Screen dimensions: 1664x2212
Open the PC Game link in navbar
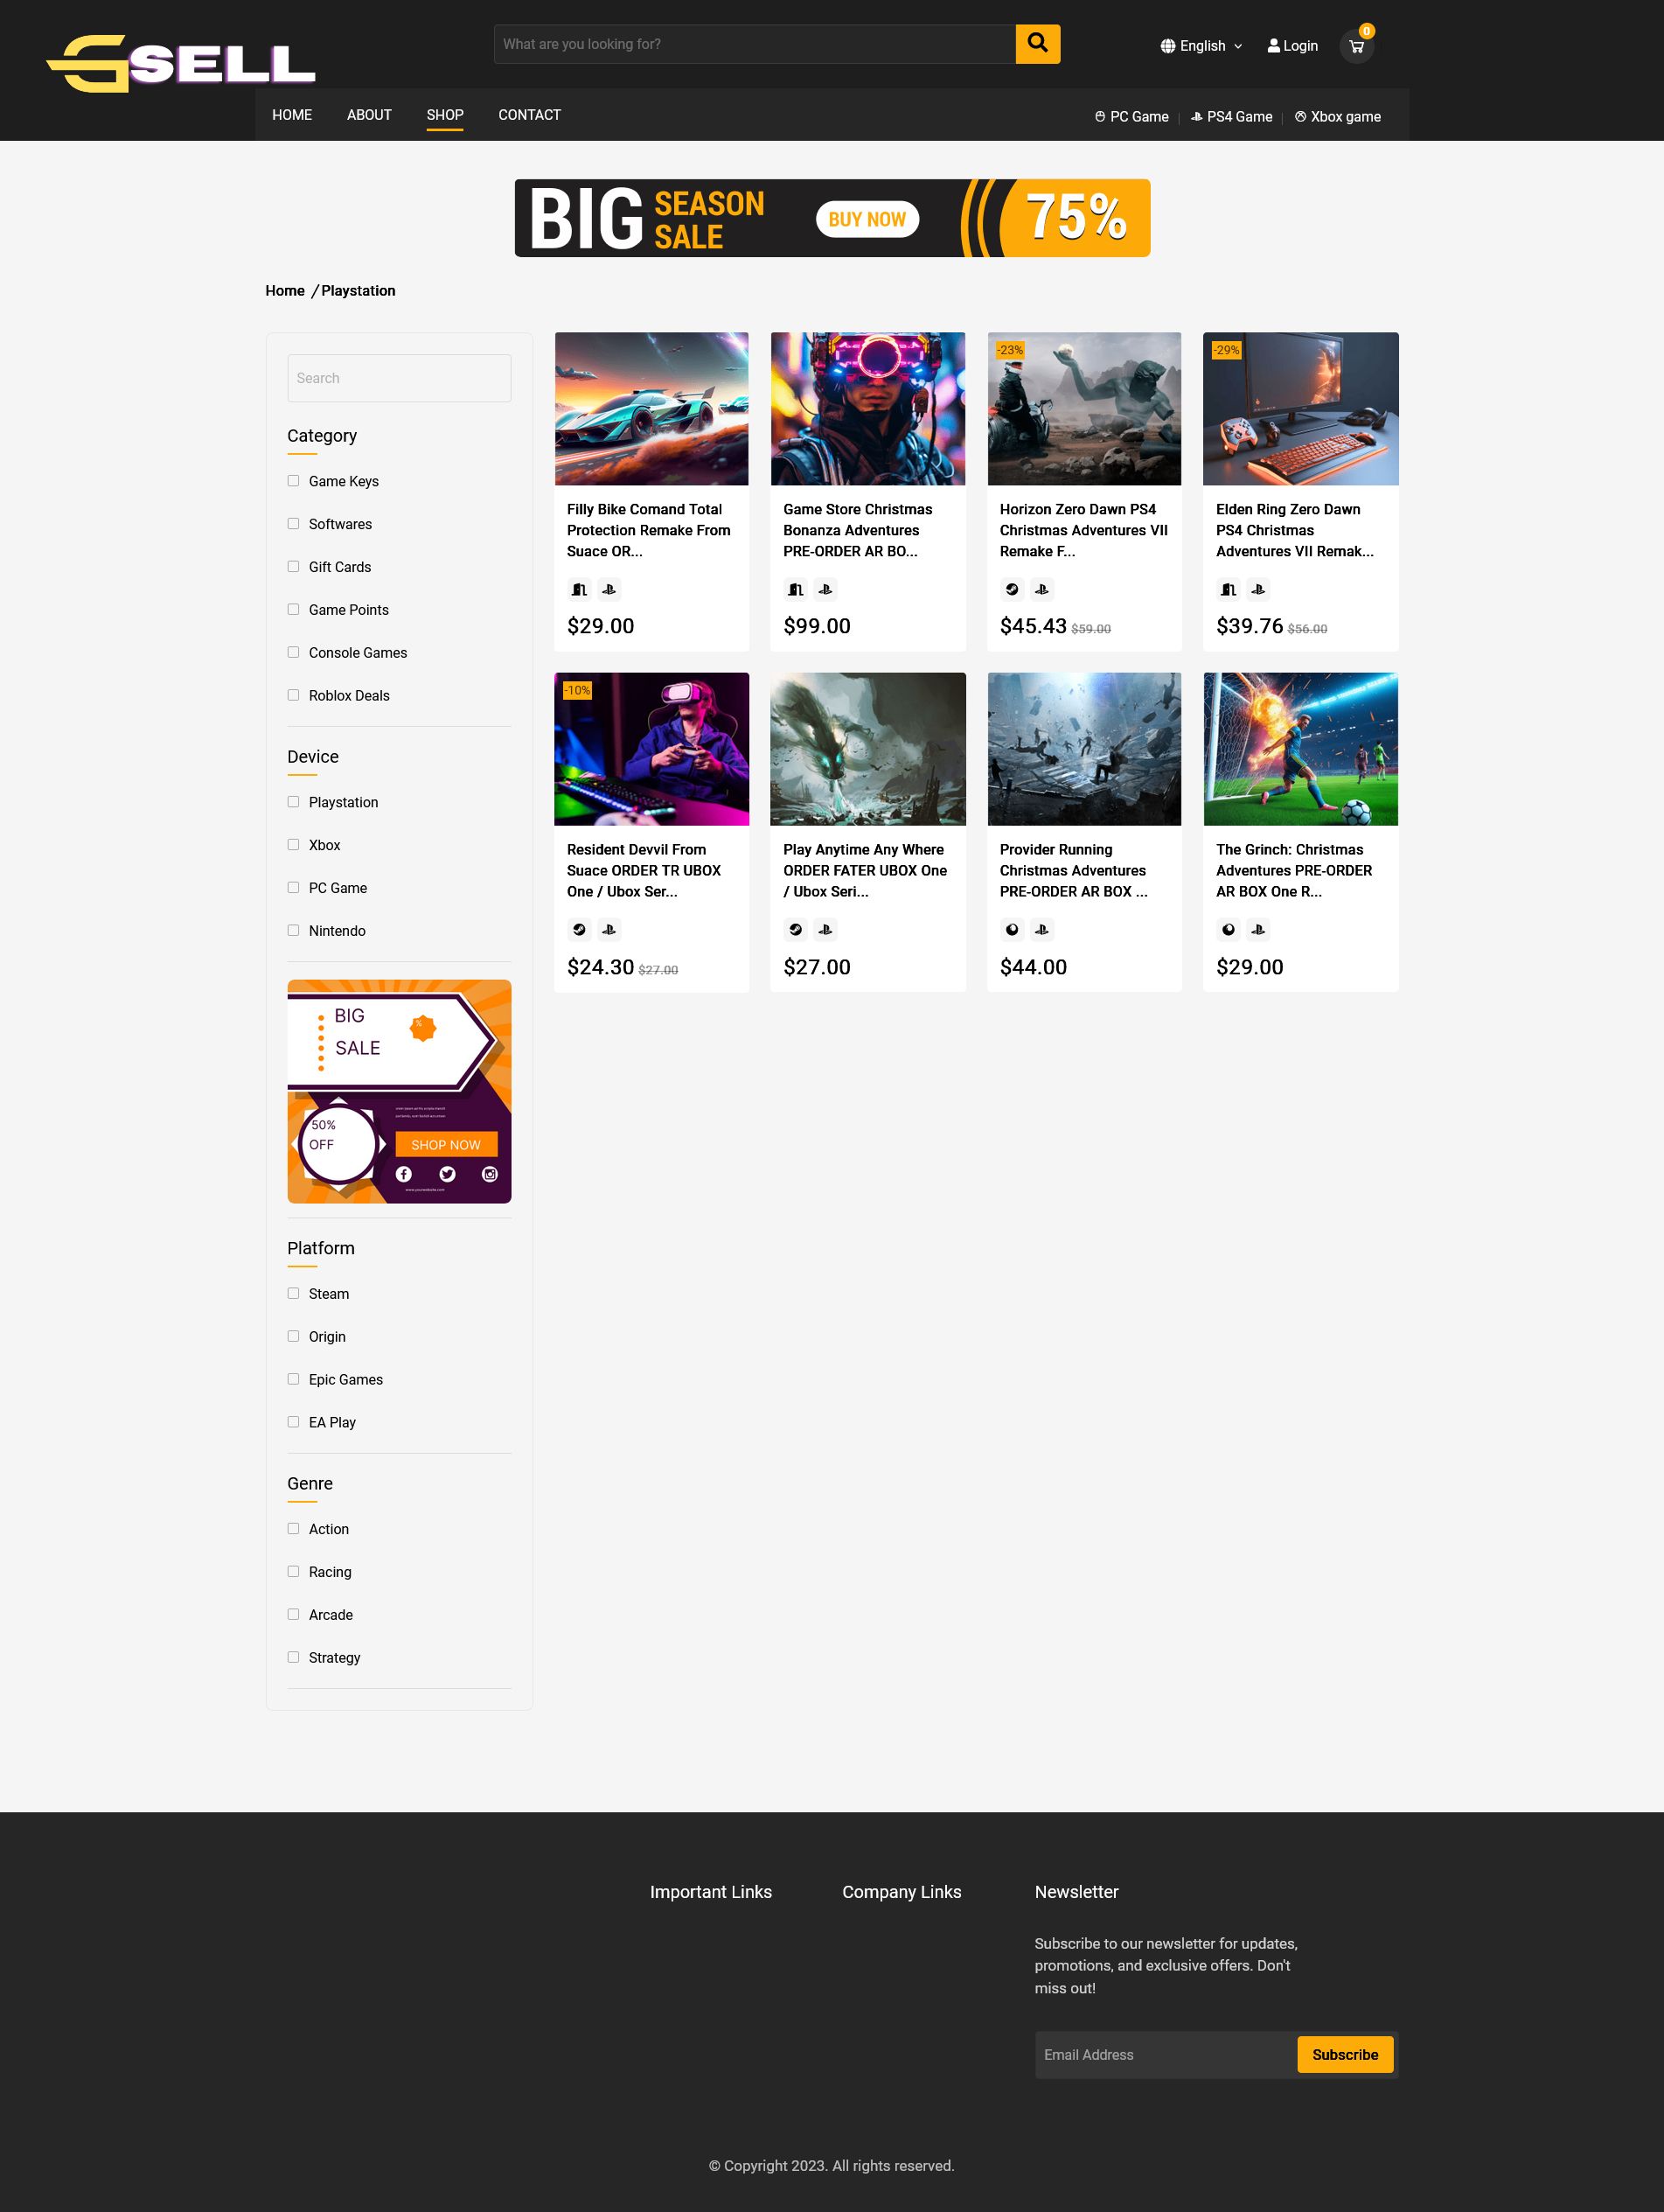click(1131, 117)
